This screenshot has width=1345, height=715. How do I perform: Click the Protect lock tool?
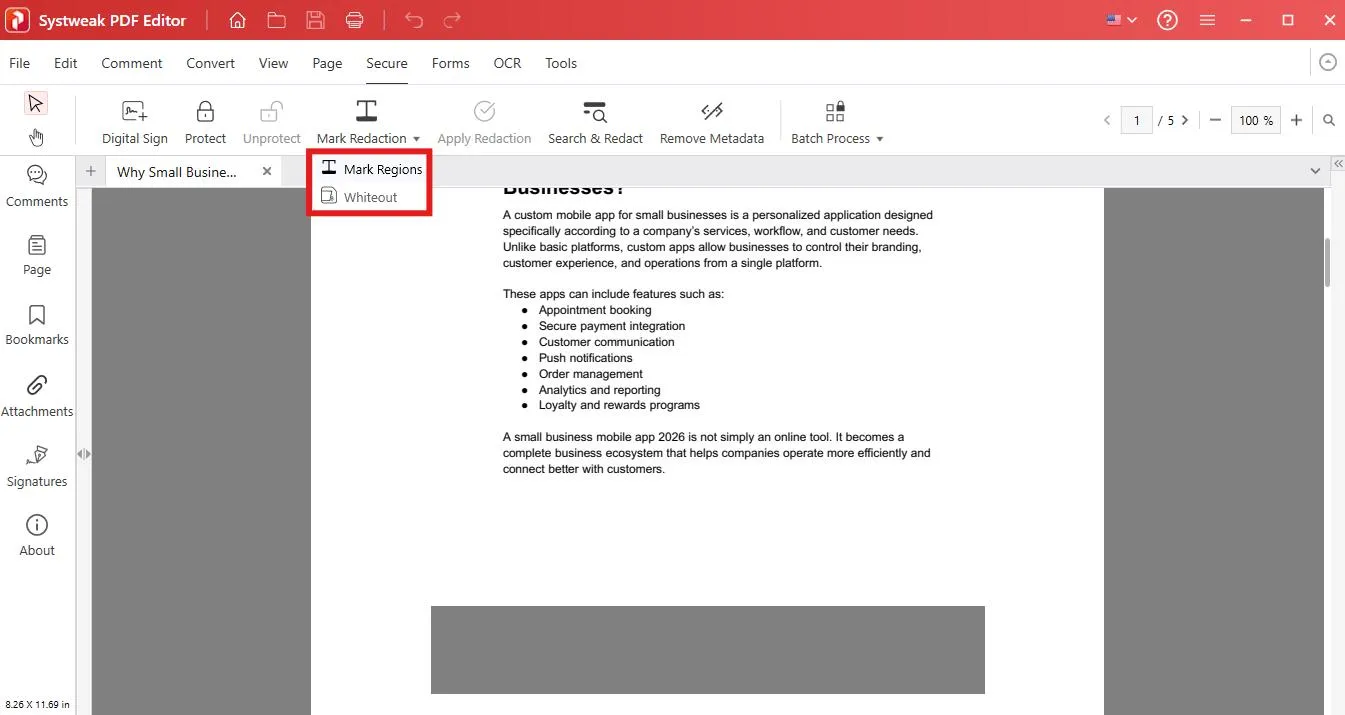pyautogui.click(x=205, y=123)
